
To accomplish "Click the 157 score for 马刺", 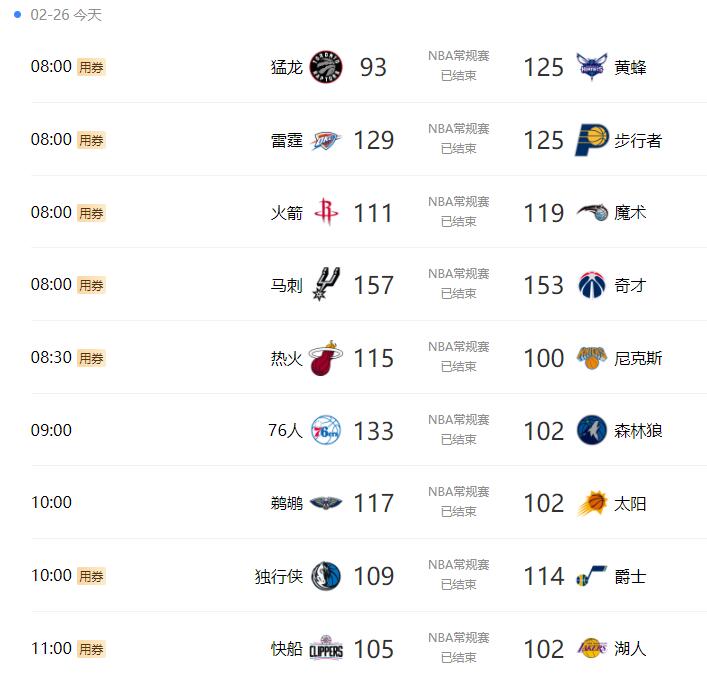I will pos(374,285).
